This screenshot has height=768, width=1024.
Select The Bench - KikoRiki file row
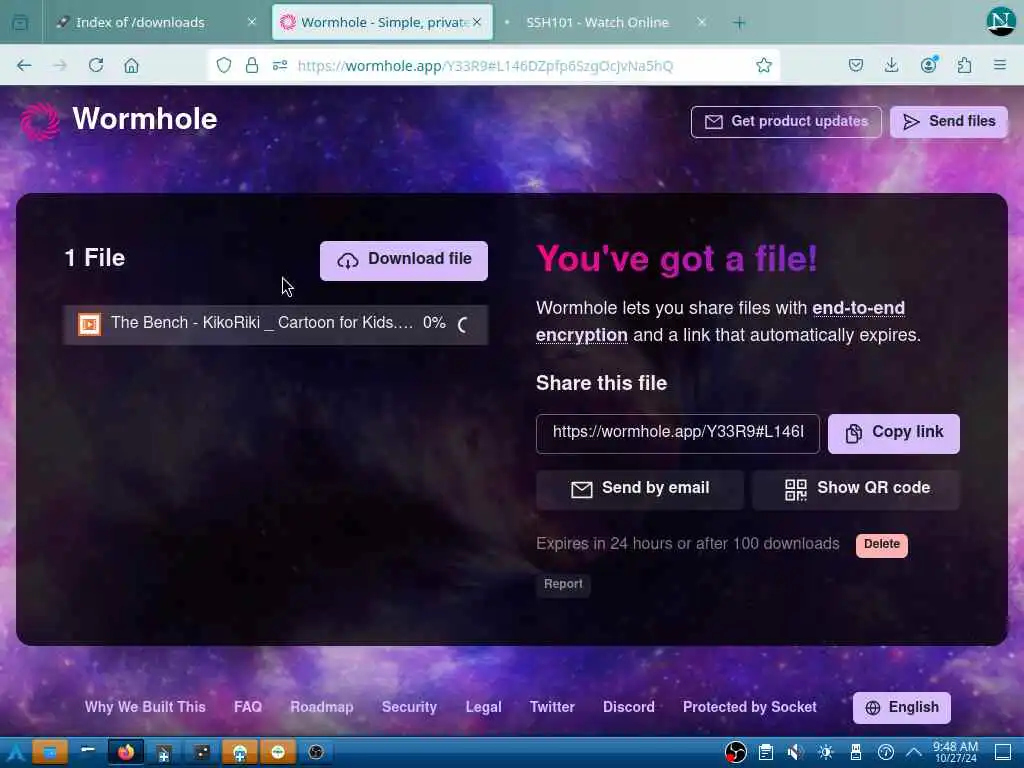pos(275,324)
